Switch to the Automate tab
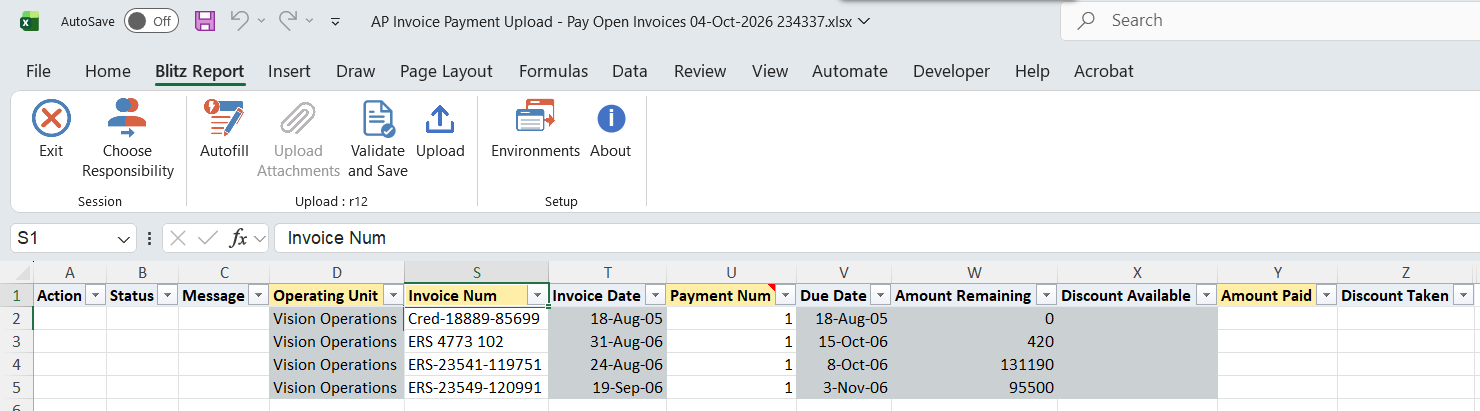The image size is (1480, 411). point(850,71)
